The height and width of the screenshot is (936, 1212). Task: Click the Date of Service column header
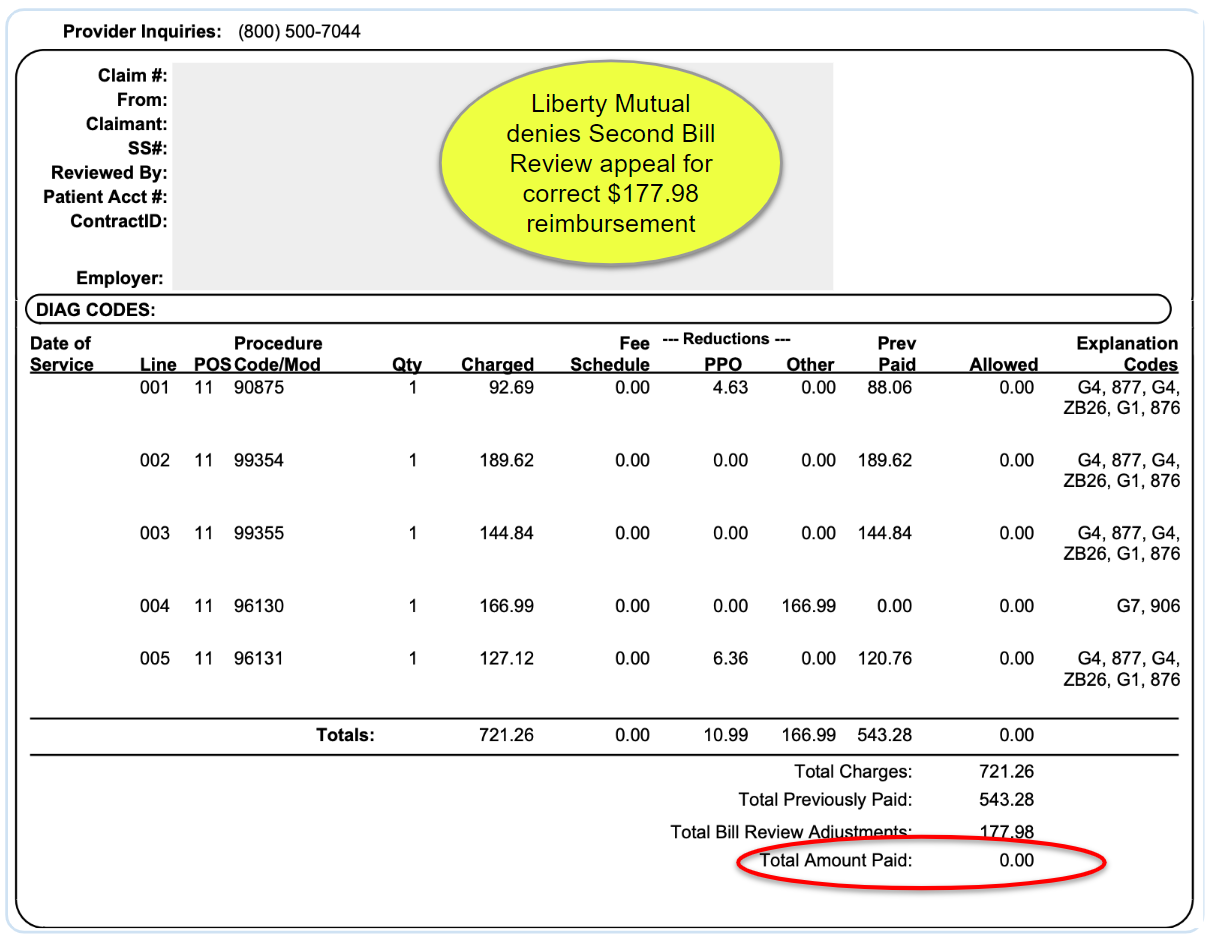point(61,354)
